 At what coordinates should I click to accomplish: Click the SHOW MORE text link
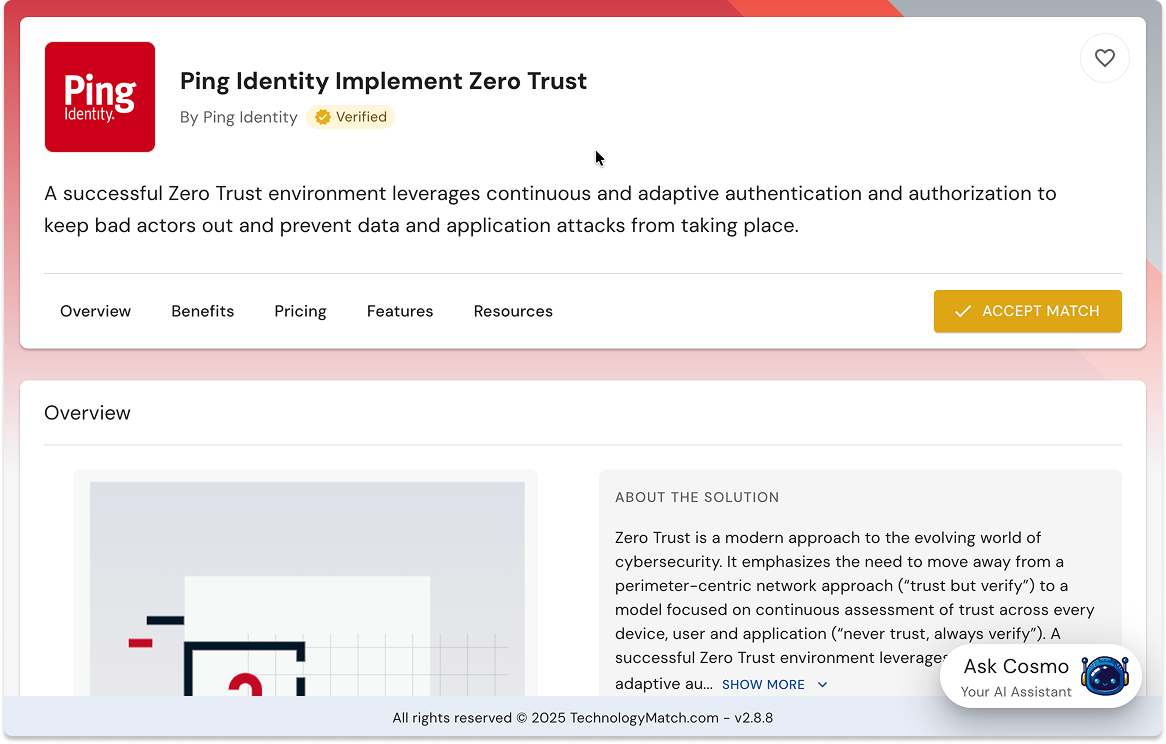click(763, 684)
